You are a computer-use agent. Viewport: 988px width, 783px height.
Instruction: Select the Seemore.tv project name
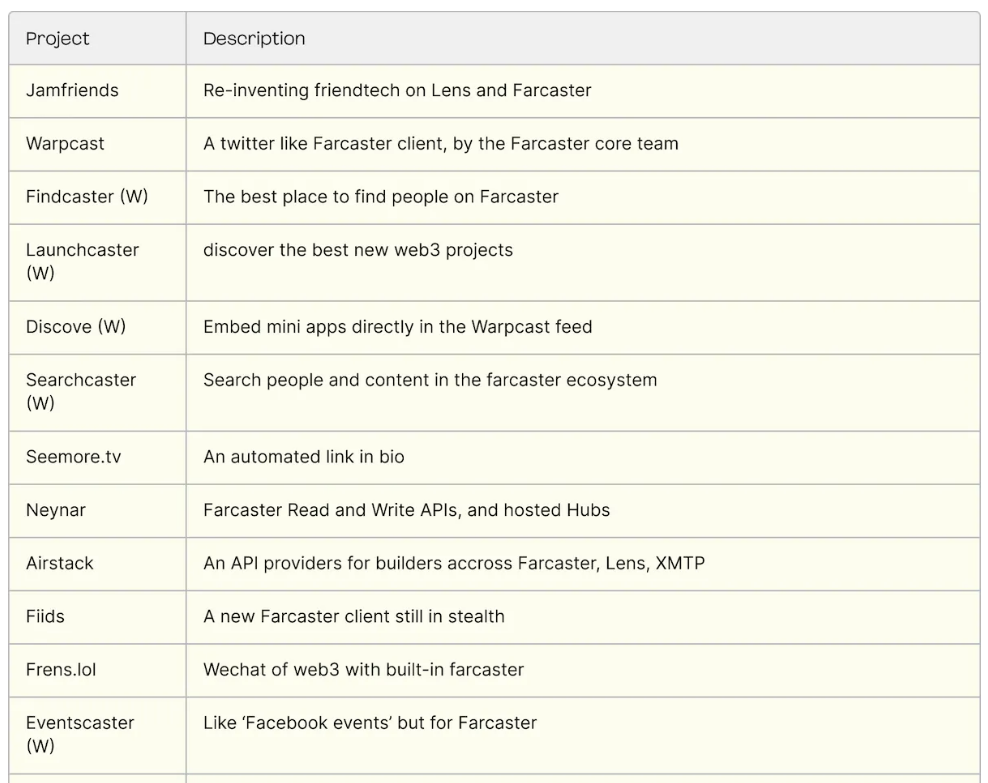(x=73, y=457)
